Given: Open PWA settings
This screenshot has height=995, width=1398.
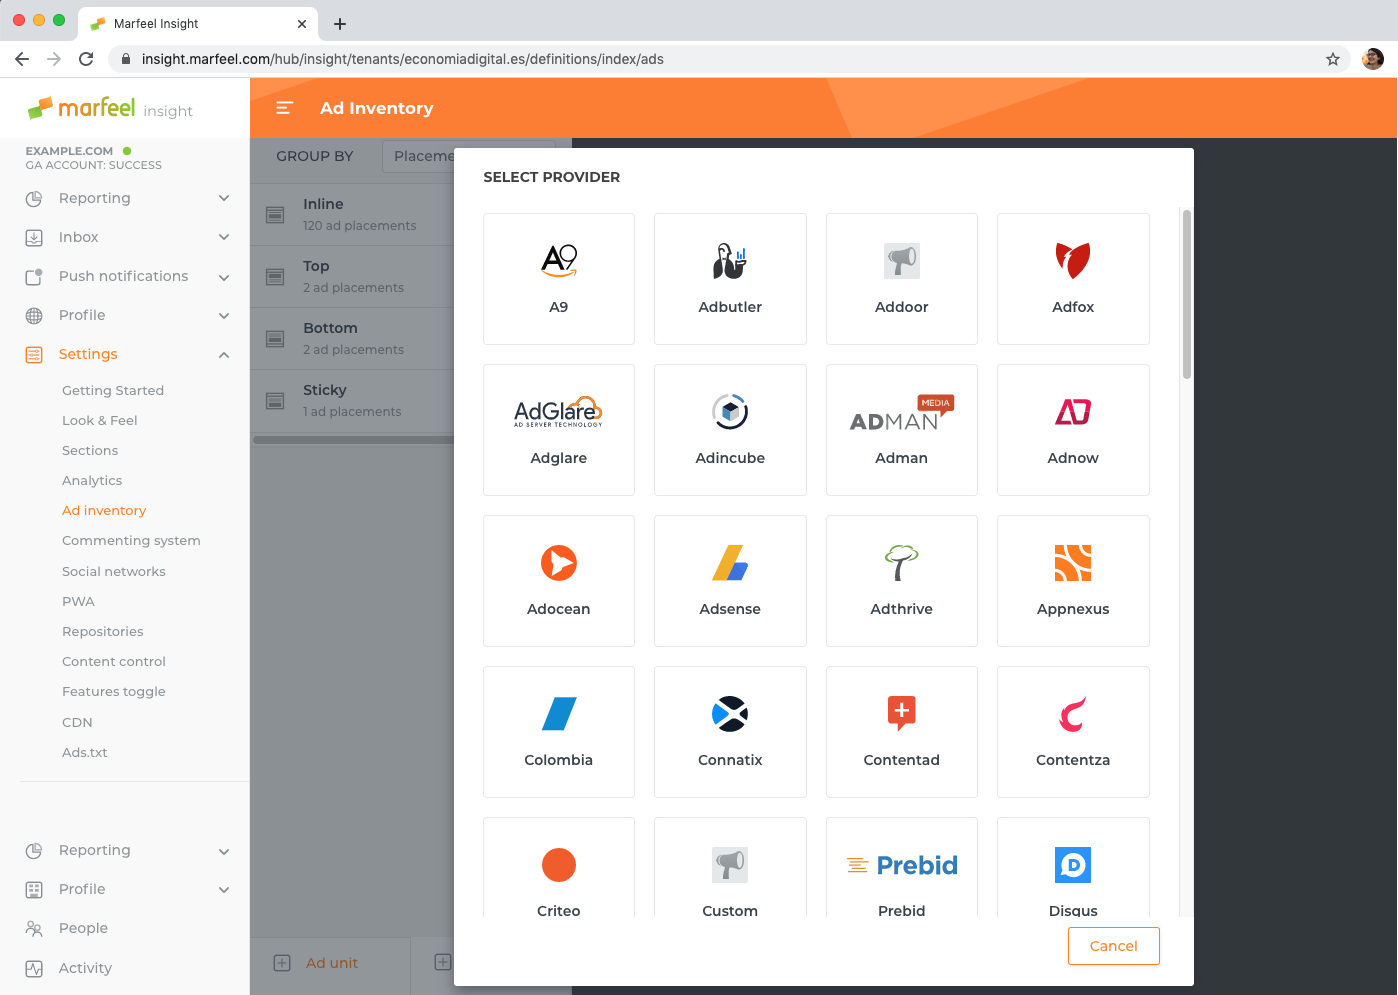Looking at the screenshot, I should point(78,601).
